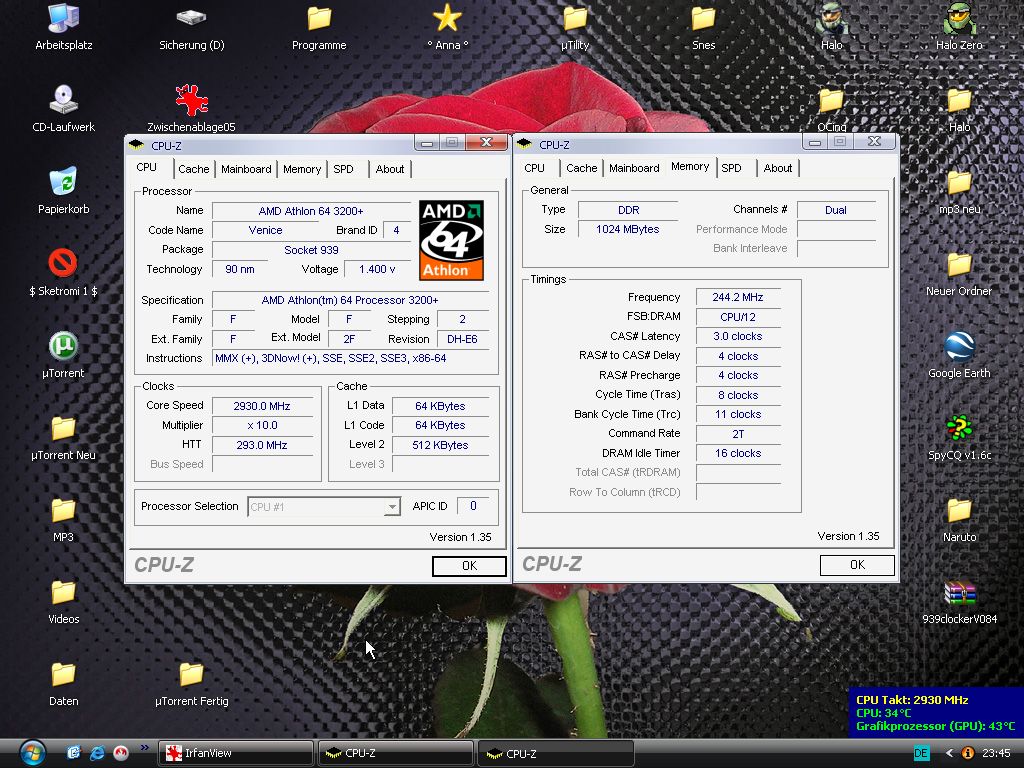Viewport: 1024px width, 768px height.
Task: Select the Mainboard tab in left CPU-Z window
Action: pos(246,169)
